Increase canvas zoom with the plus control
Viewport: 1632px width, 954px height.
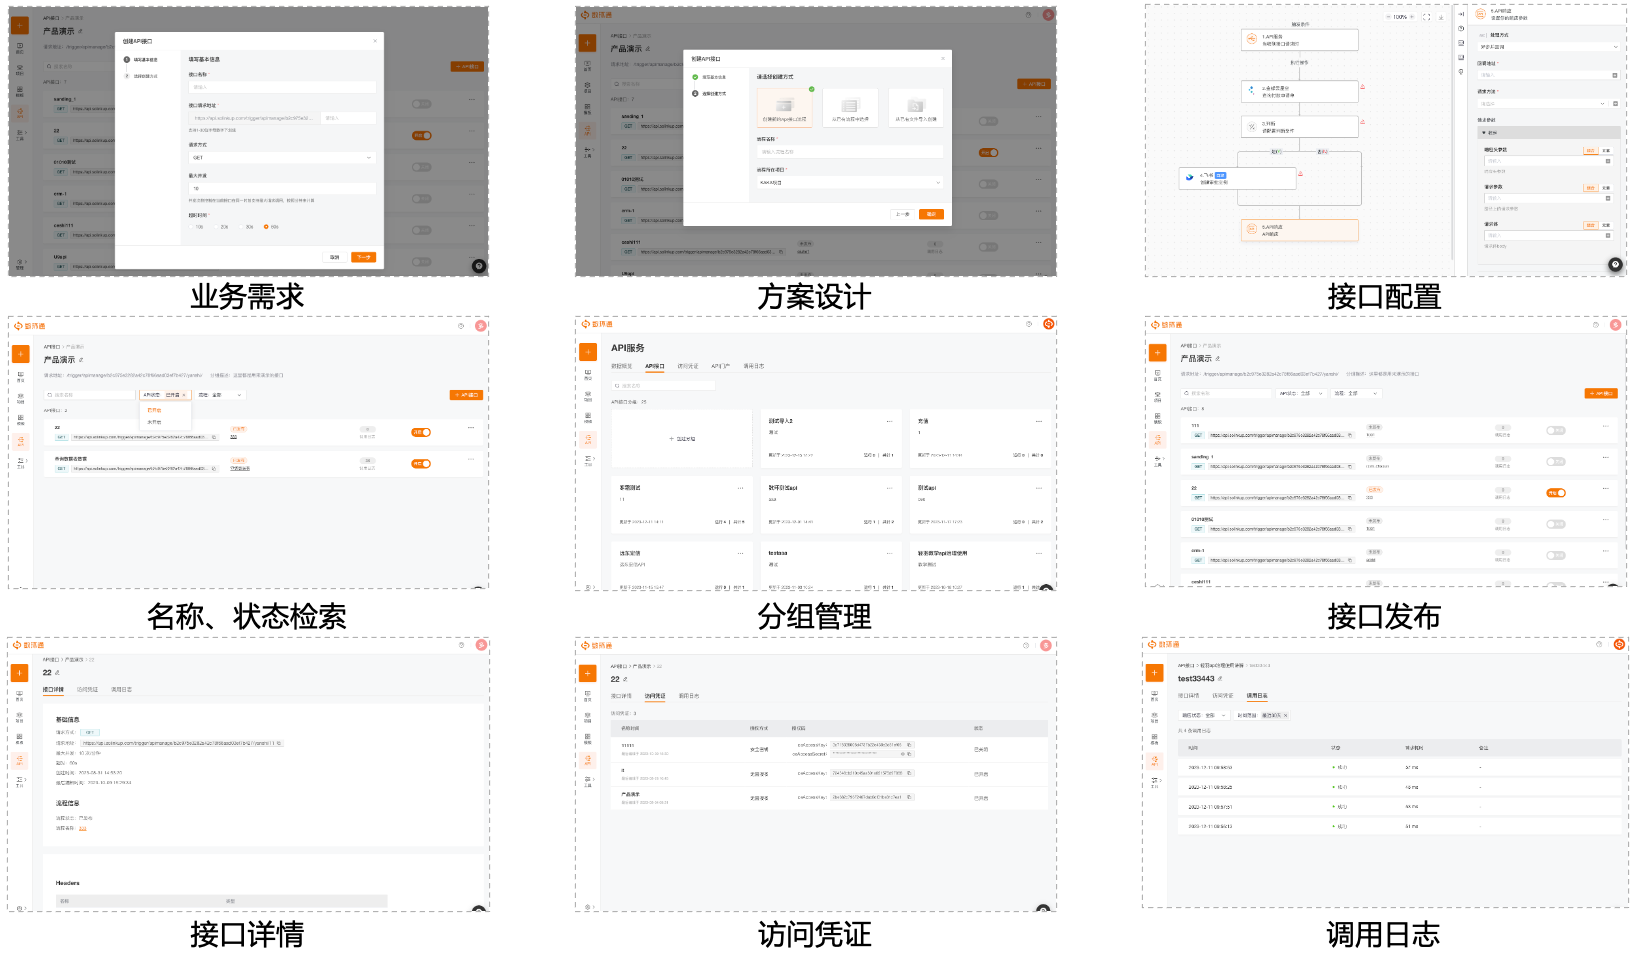tap(1411, 17)
